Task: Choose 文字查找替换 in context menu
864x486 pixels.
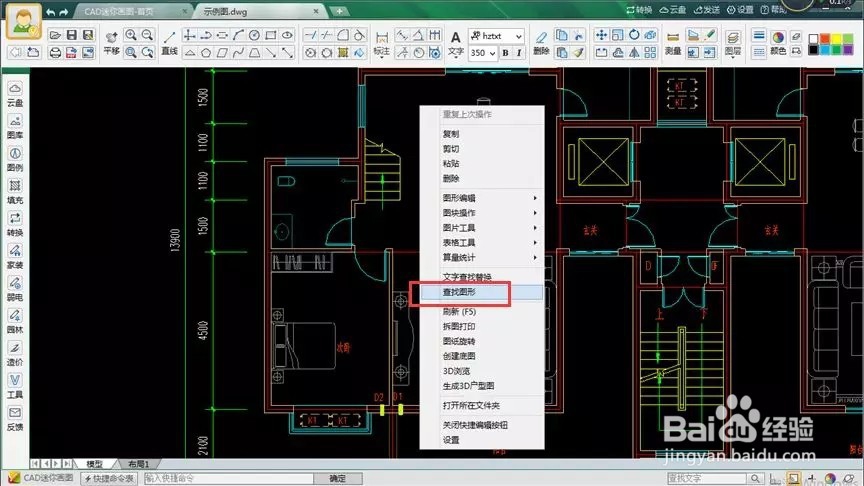Action: [482, 277]
